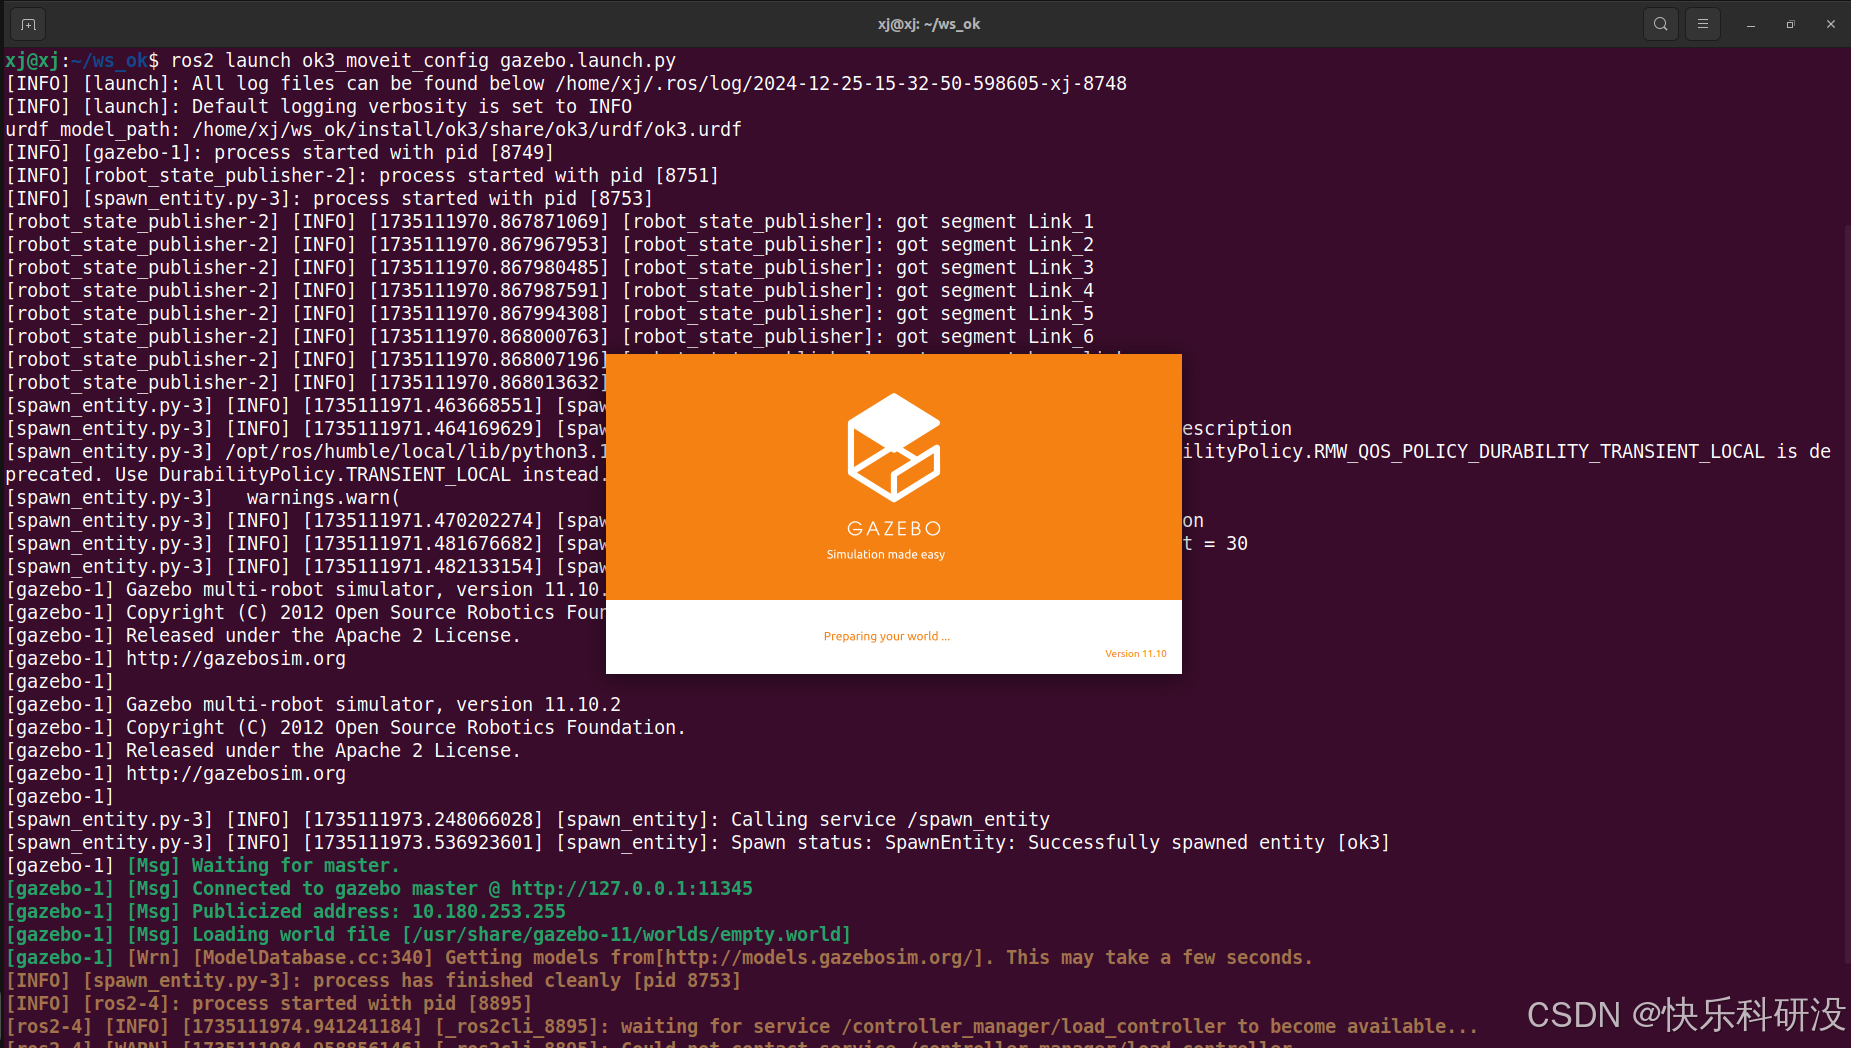This screenshot has width=1851, height=1048.
Task: Open a new terminal tab icon
Action: coord(28,24)
